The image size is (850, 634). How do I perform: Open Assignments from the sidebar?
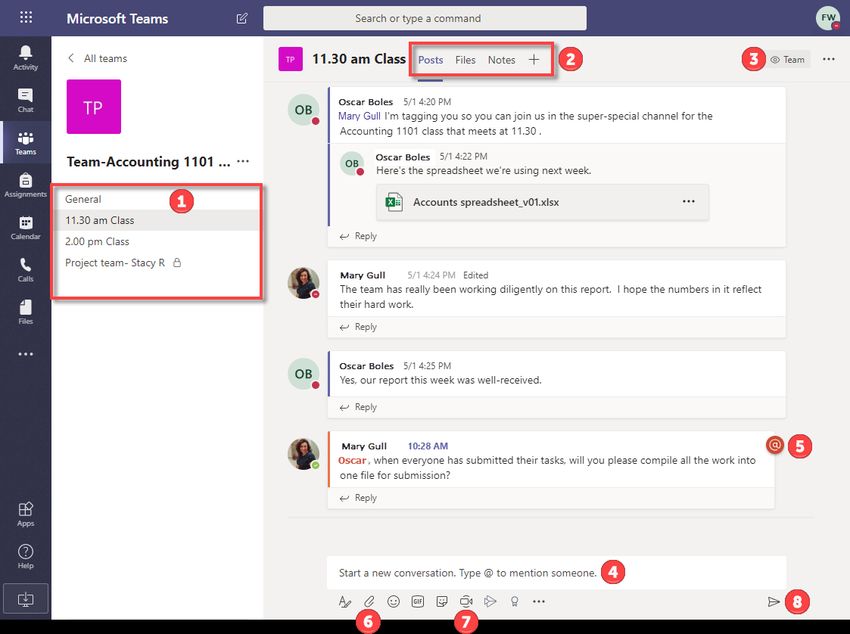pos(25,185)
